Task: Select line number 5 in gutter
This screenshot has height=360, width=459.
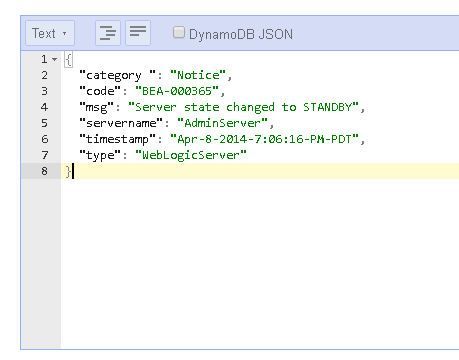Action: 44,123
